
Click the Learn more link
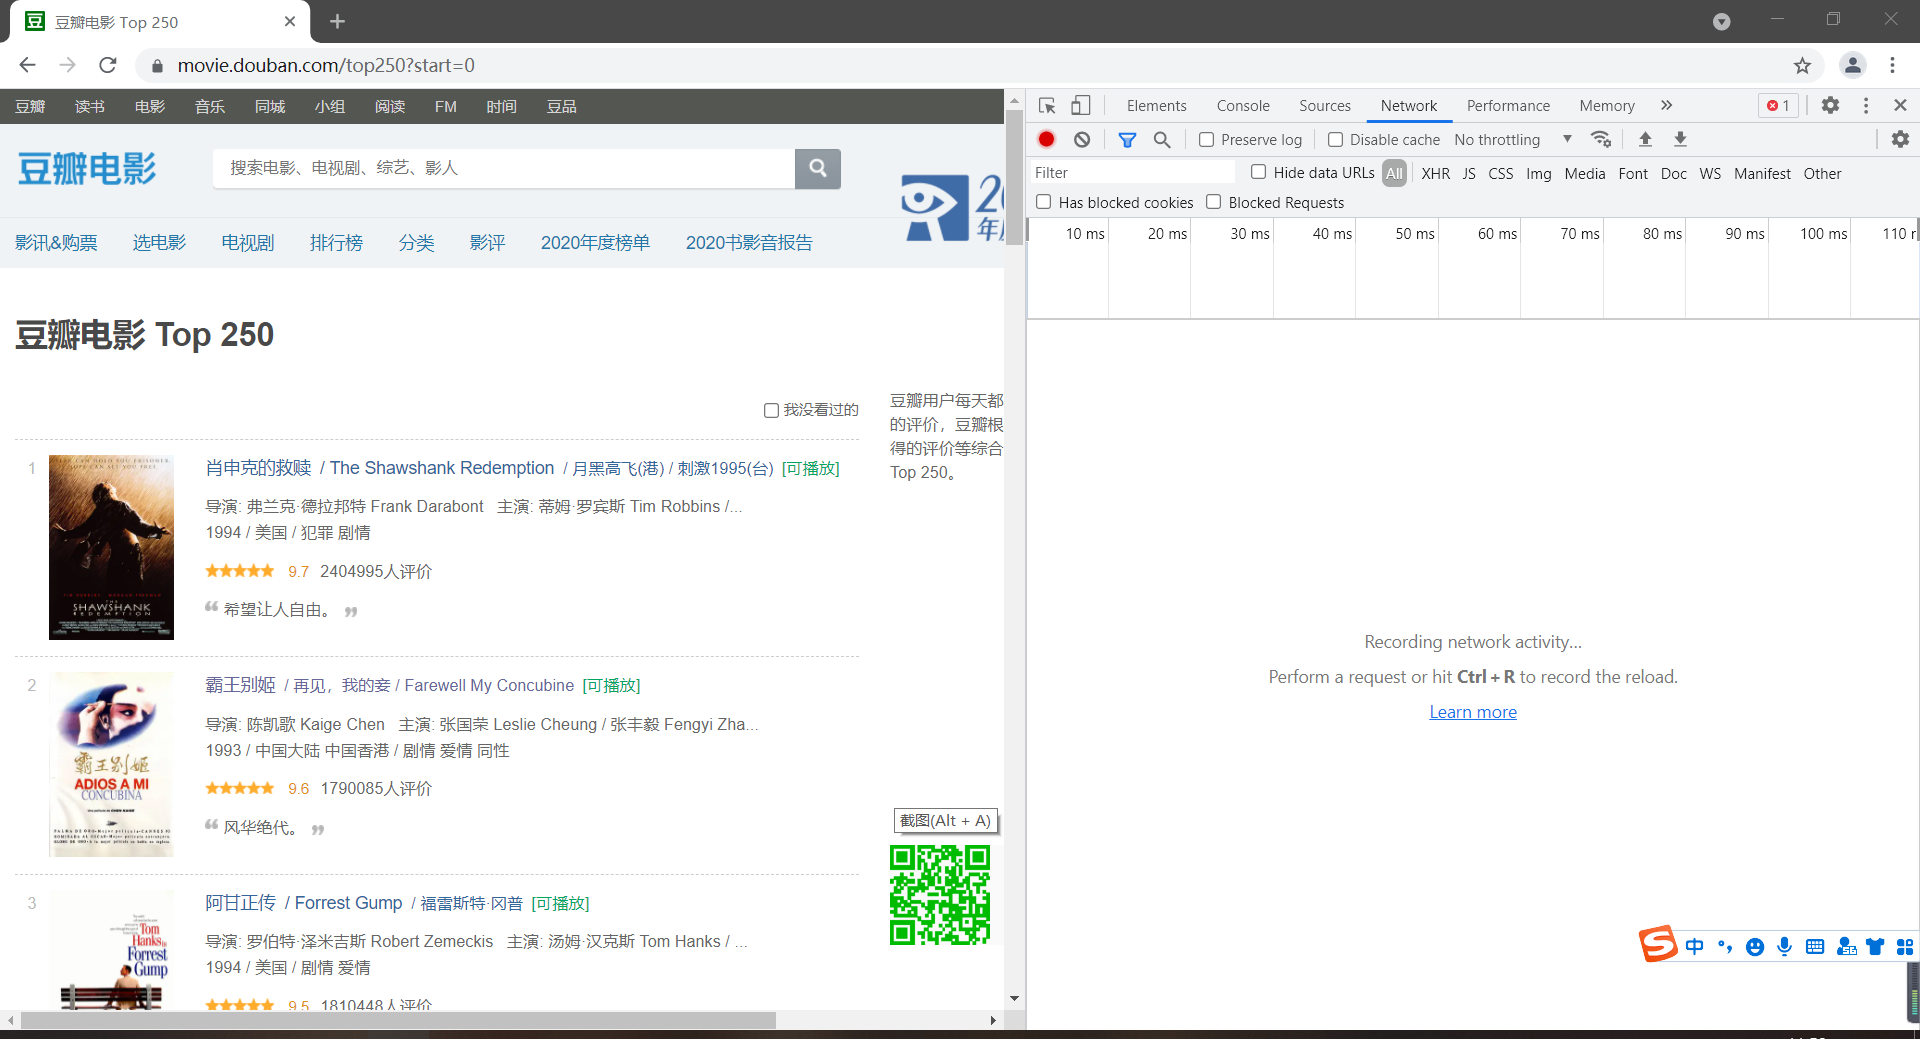tap(1473, 712)
